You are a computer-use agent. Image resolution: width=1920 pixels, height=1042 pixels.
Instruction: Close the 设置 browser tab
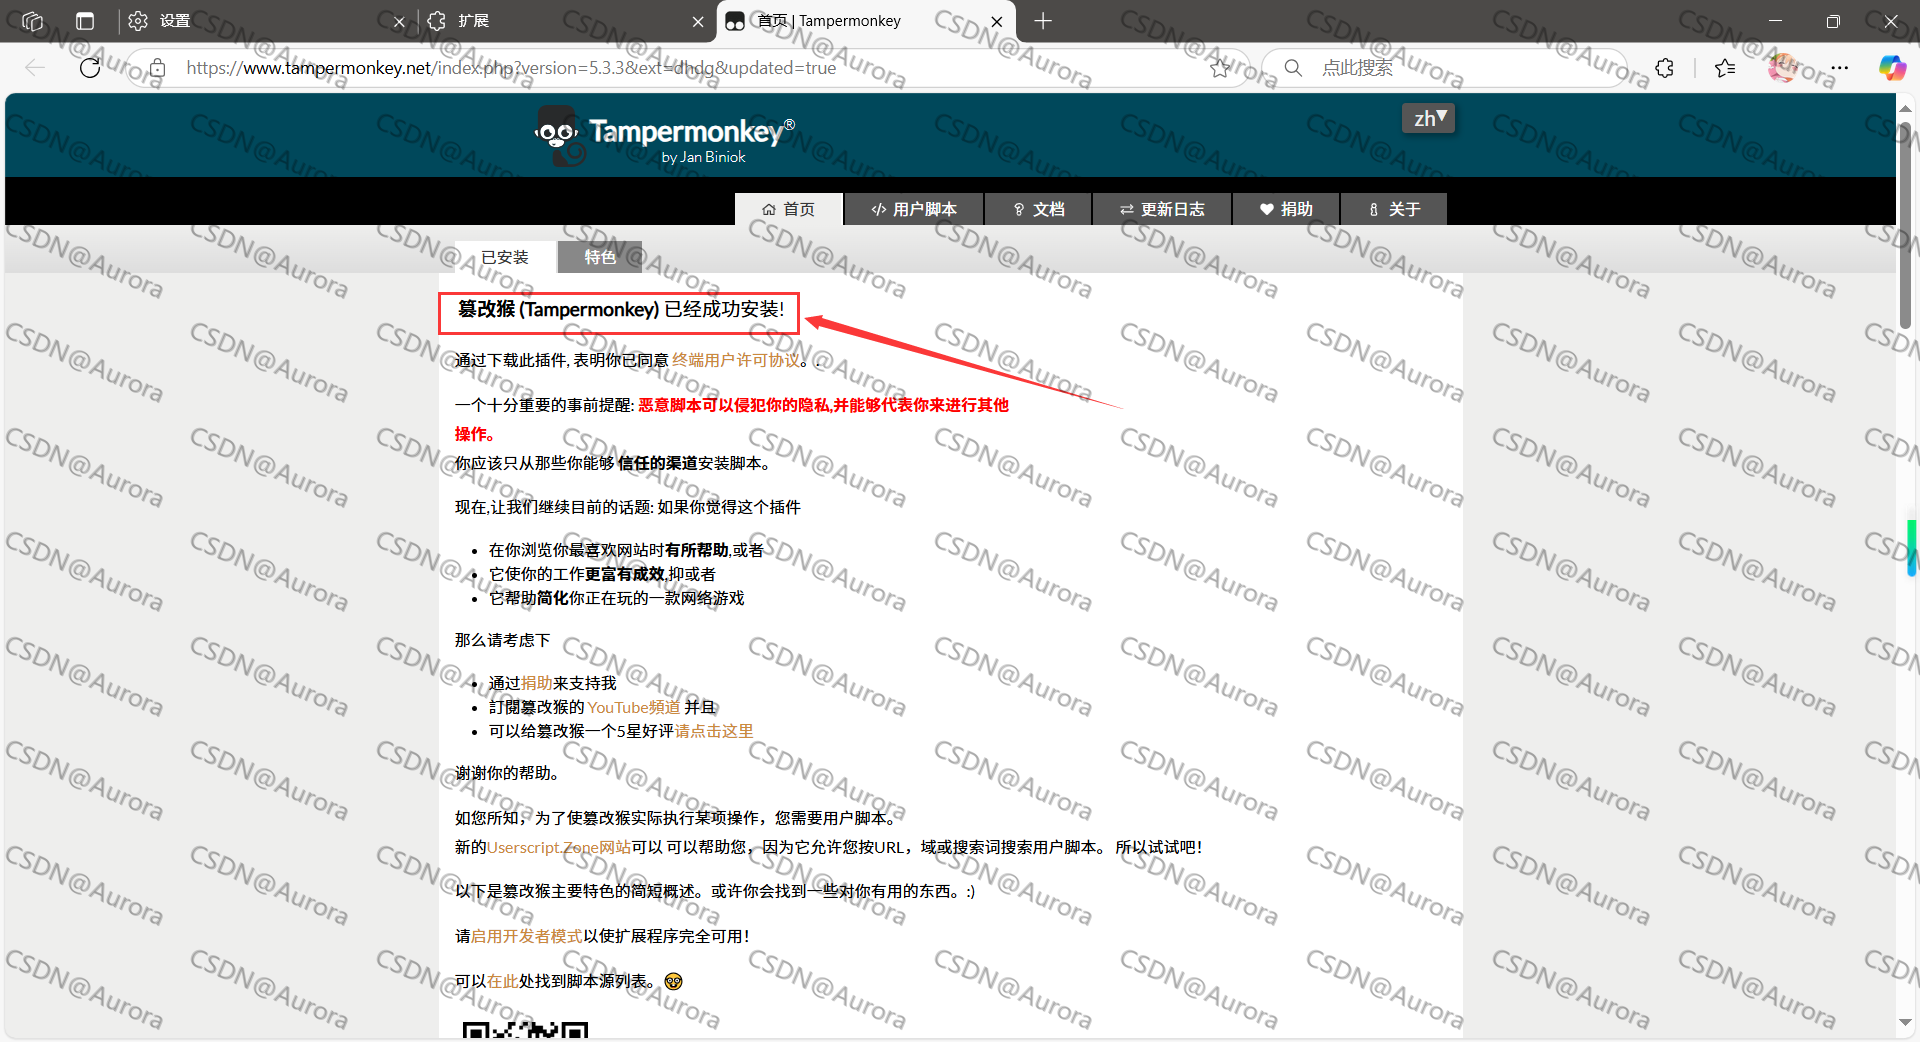(x=399, y=21)
